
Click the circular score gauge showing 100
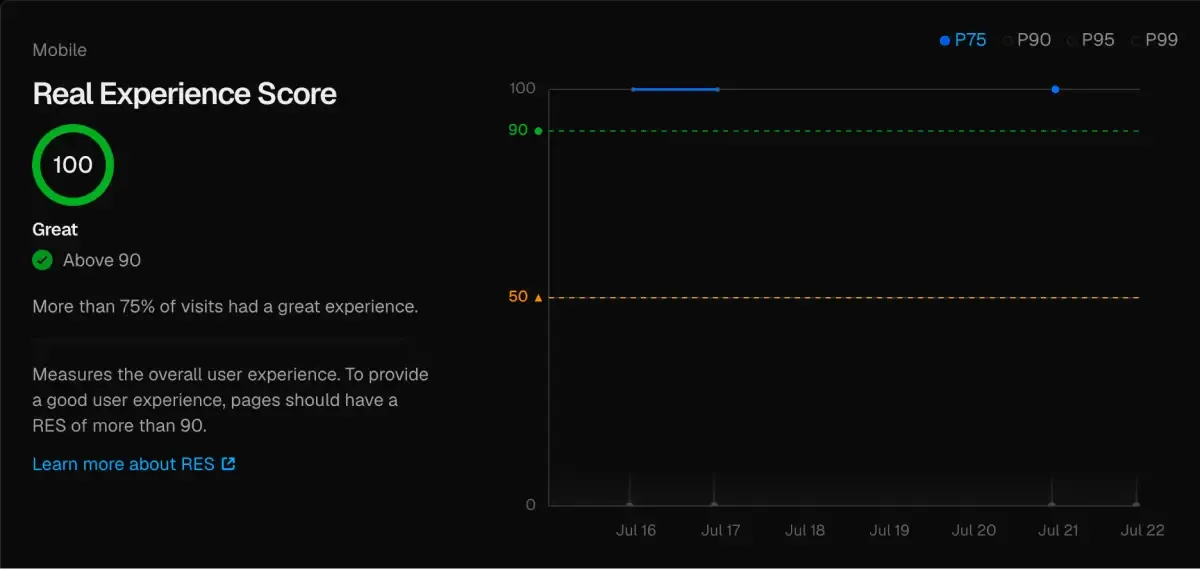pyautogui.click(x=73, y=165)
